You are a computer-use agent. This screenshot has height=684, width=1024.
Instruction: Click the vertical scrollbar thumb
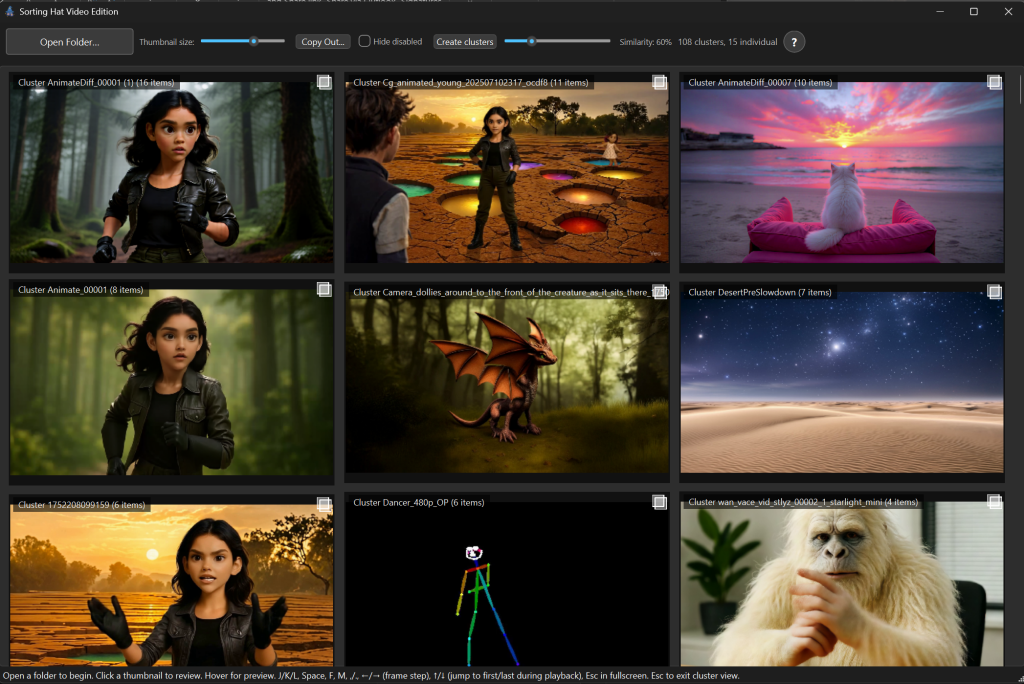click(x=1019, y=88)
